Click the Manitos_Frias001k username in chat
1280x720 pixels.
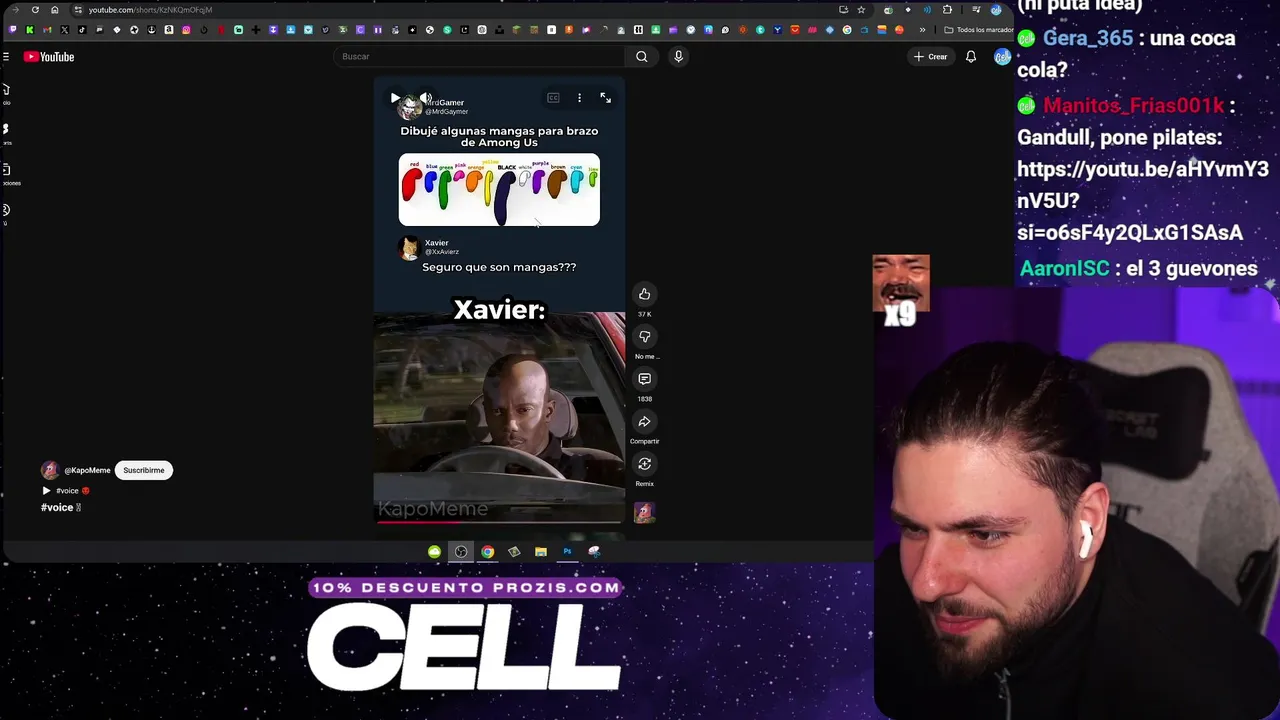[1134, 105]
